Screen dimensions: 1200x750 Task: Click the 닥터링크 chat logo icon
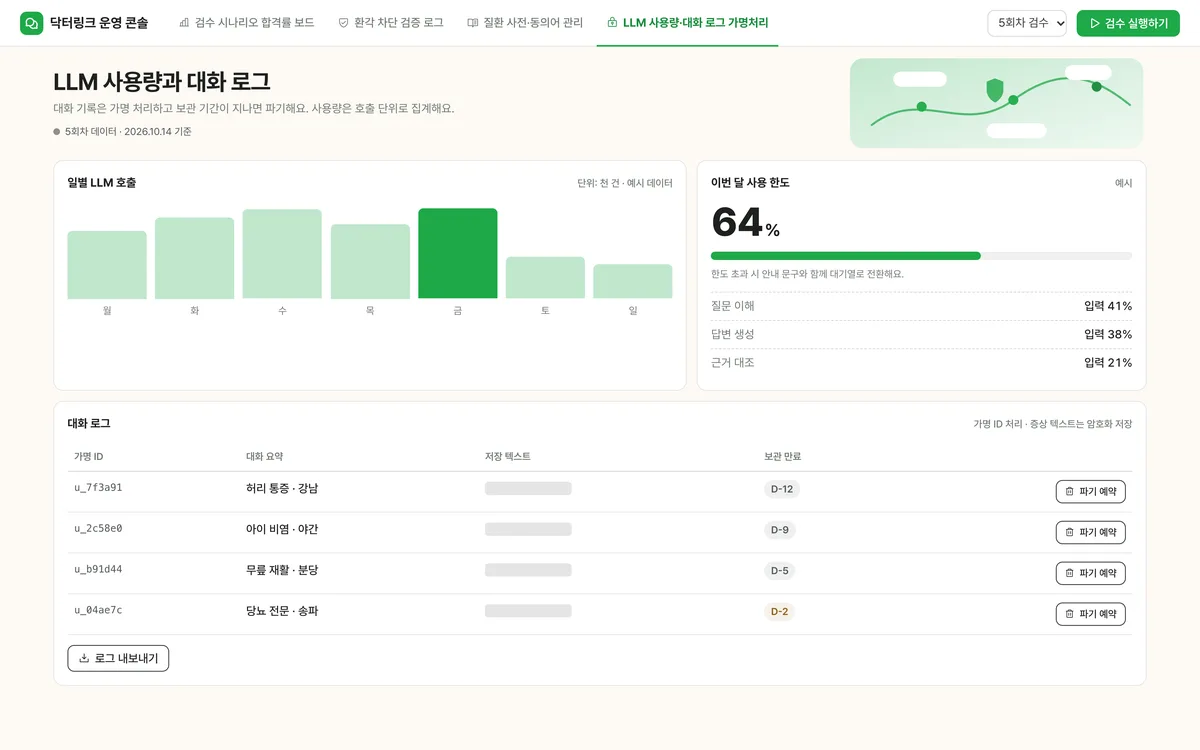coord(32,23)
